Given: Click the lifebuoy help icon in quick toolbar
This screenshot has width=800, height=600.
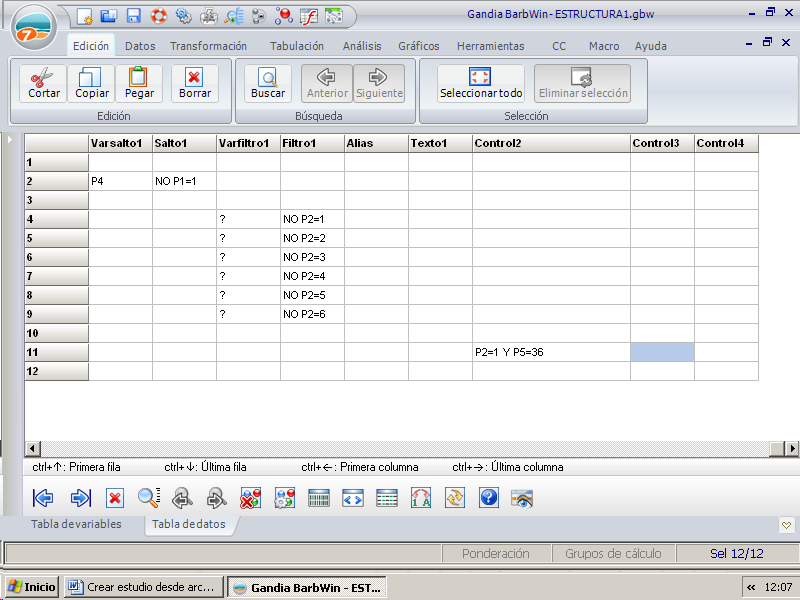Looking at the screenshot, I should tap(159, 16).
